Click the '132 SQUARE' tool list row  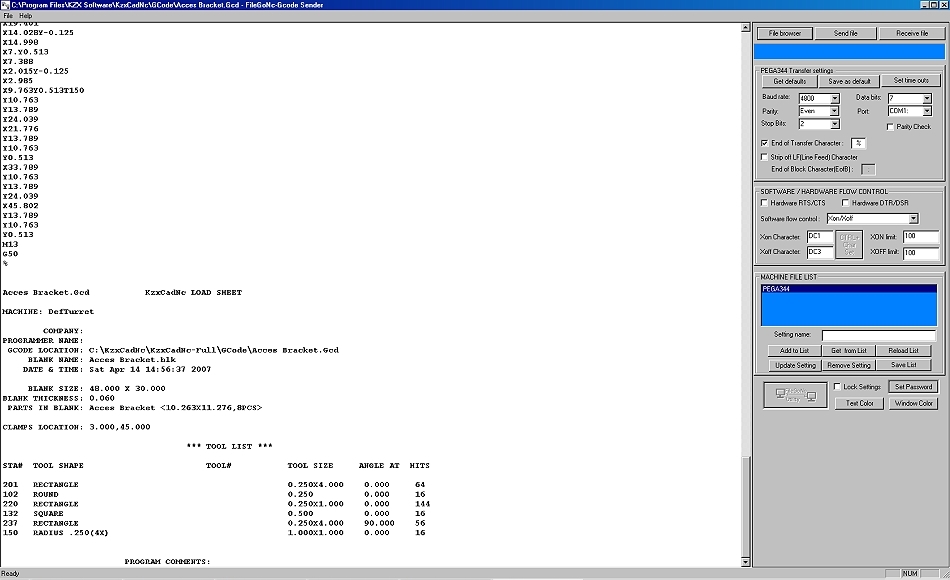pyautogui.click(x=214, y=513)
